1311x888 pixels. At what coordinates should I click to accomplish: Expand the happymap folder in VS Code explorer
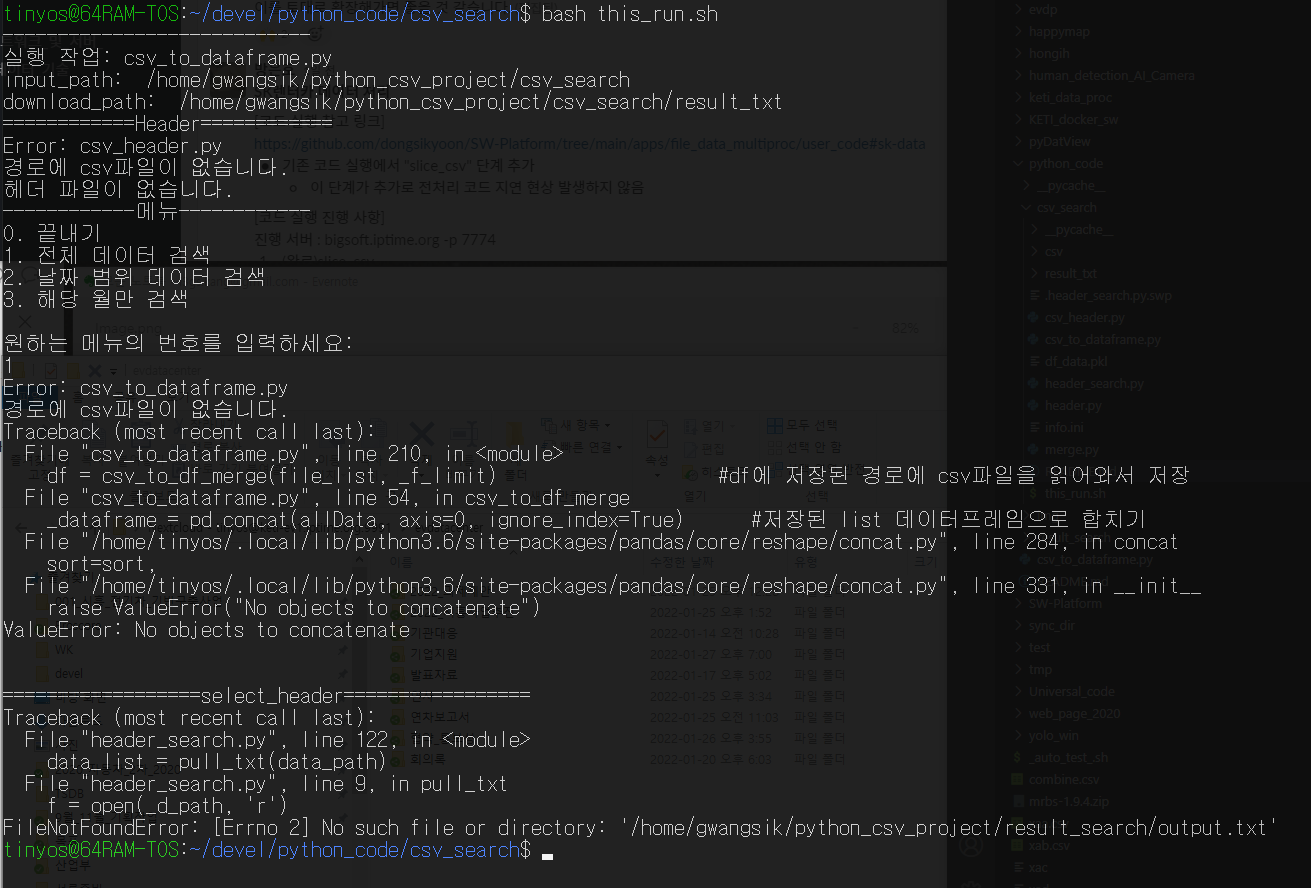(1019, 31)
